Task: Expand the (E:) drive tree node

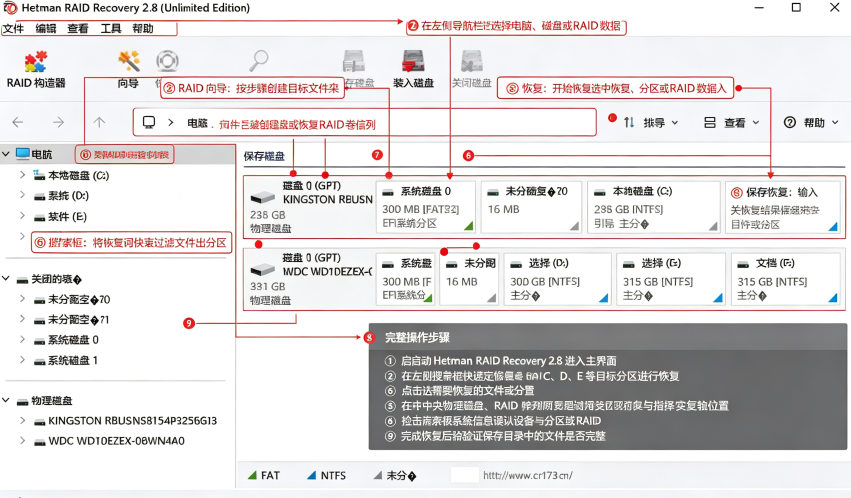Action: click(x=22, y=216)
